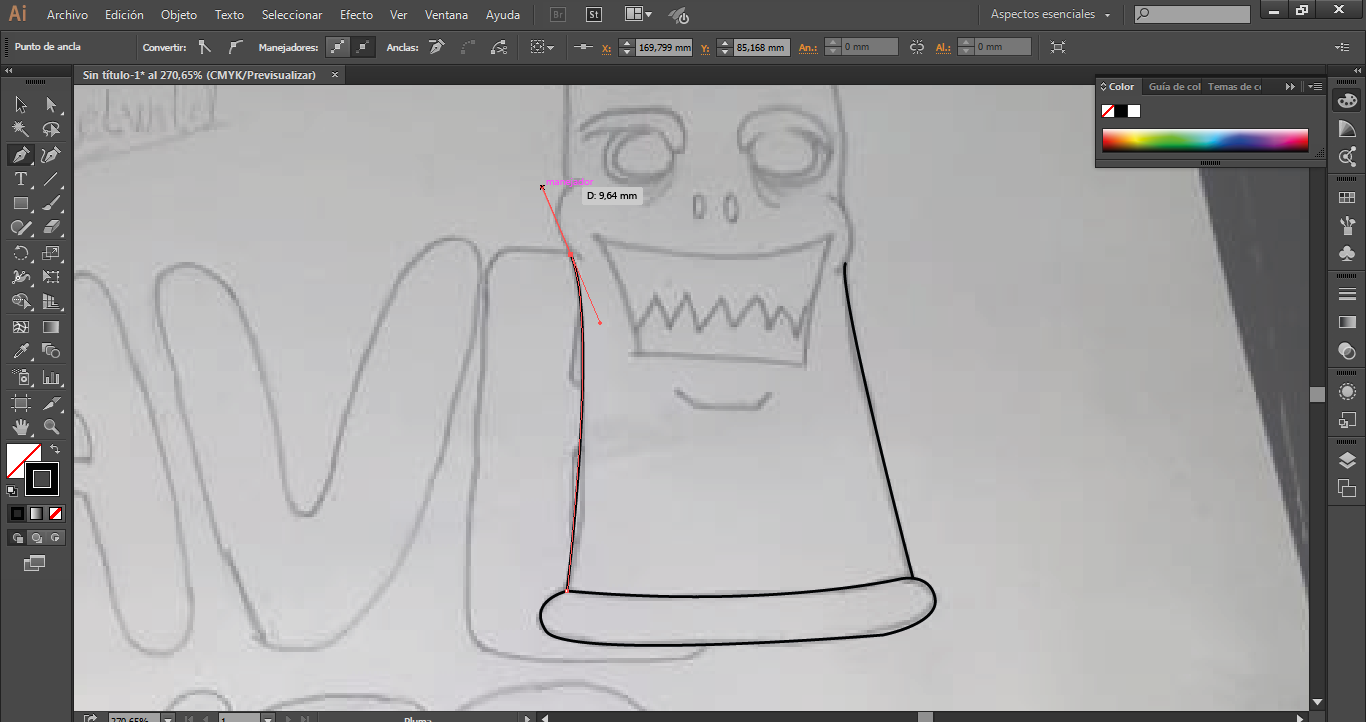
Task: Open the arrange documents dropdown
Action: 637,15
